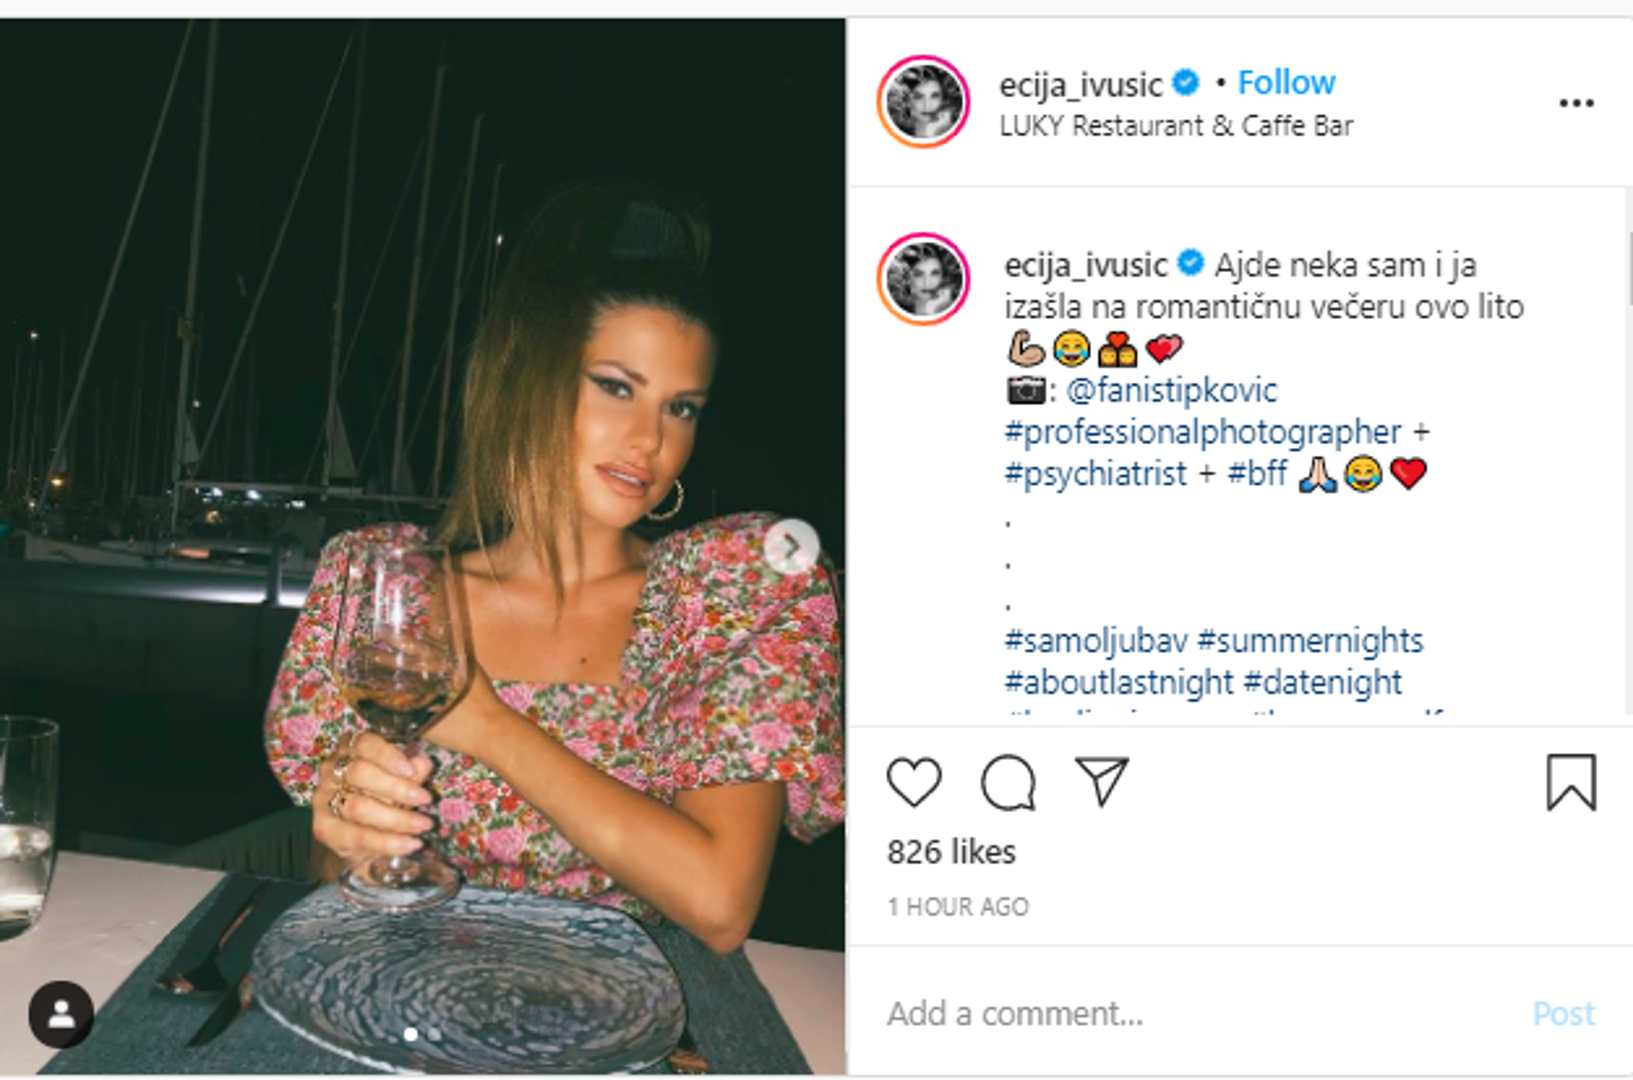Viewport: 1633px width, 1080px height.
Task: Open the @fanistipkovic mention
Action: [1172, 390]
